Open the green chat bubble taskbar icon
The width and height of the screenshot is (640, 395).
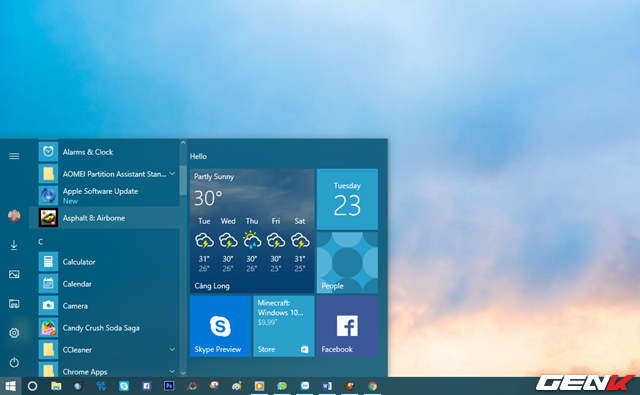(282, 386)
